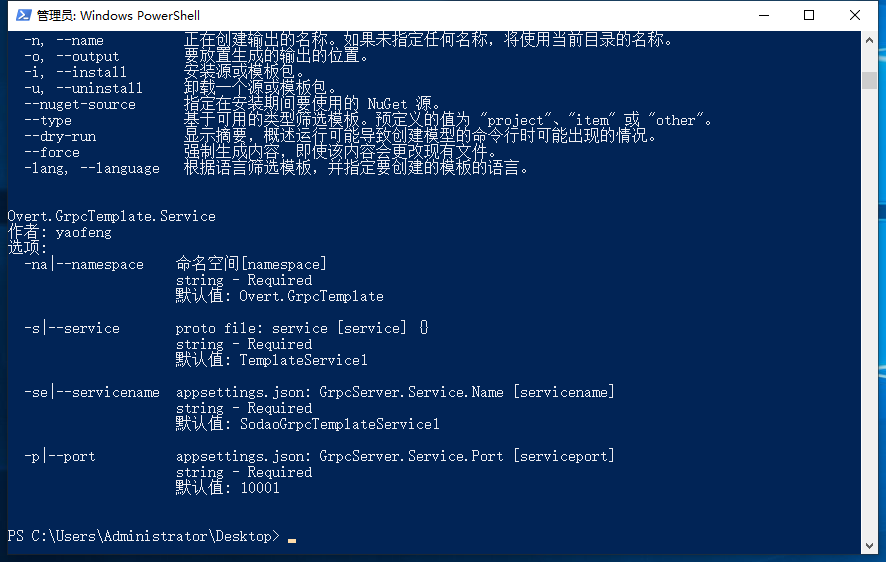Screen dimensions: 886x562
Task: Click the blinking cursor at the command prompt
Action: click(x=292, y=539)
